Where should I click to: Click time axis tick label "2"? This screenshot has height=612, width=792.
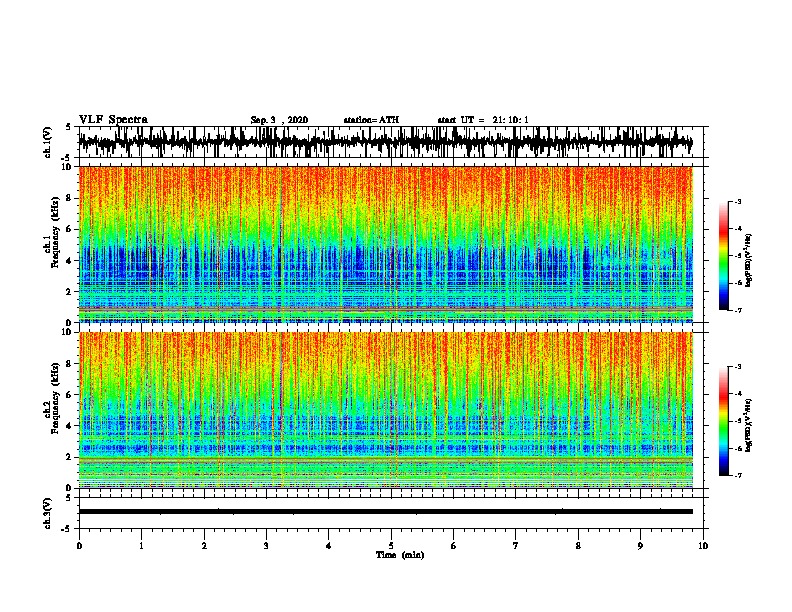point(204,546)
